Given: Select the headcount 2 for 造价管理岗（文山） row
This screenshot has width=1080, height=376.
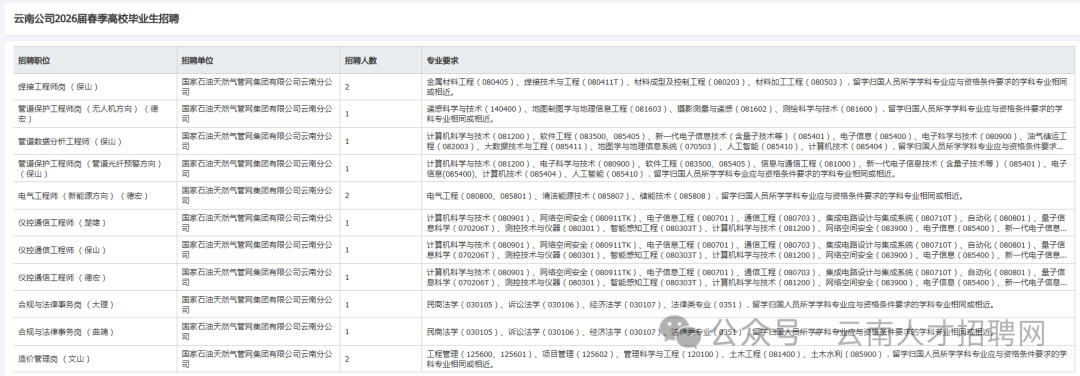Looking at the screenshot, I should (347, 359).
